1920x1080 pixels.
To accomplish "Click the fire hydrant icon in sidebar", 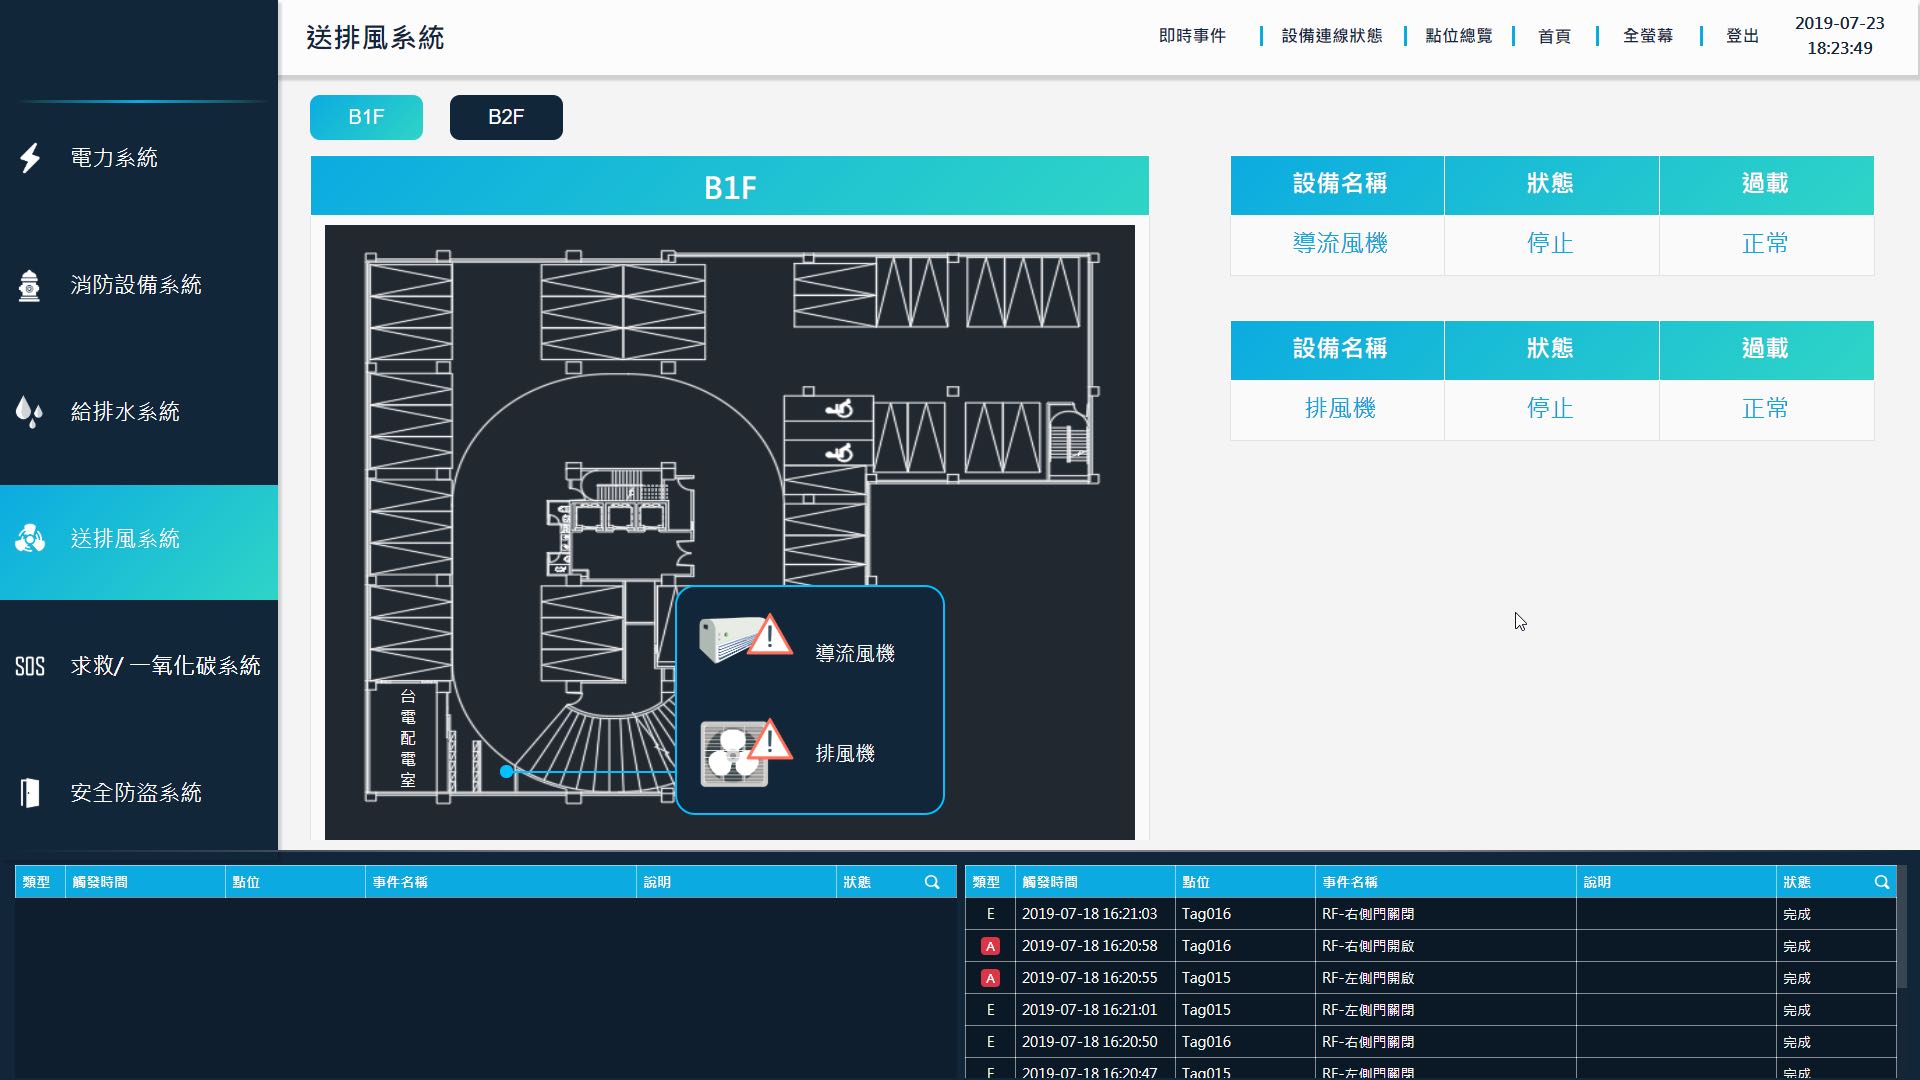I will (30, 285).
